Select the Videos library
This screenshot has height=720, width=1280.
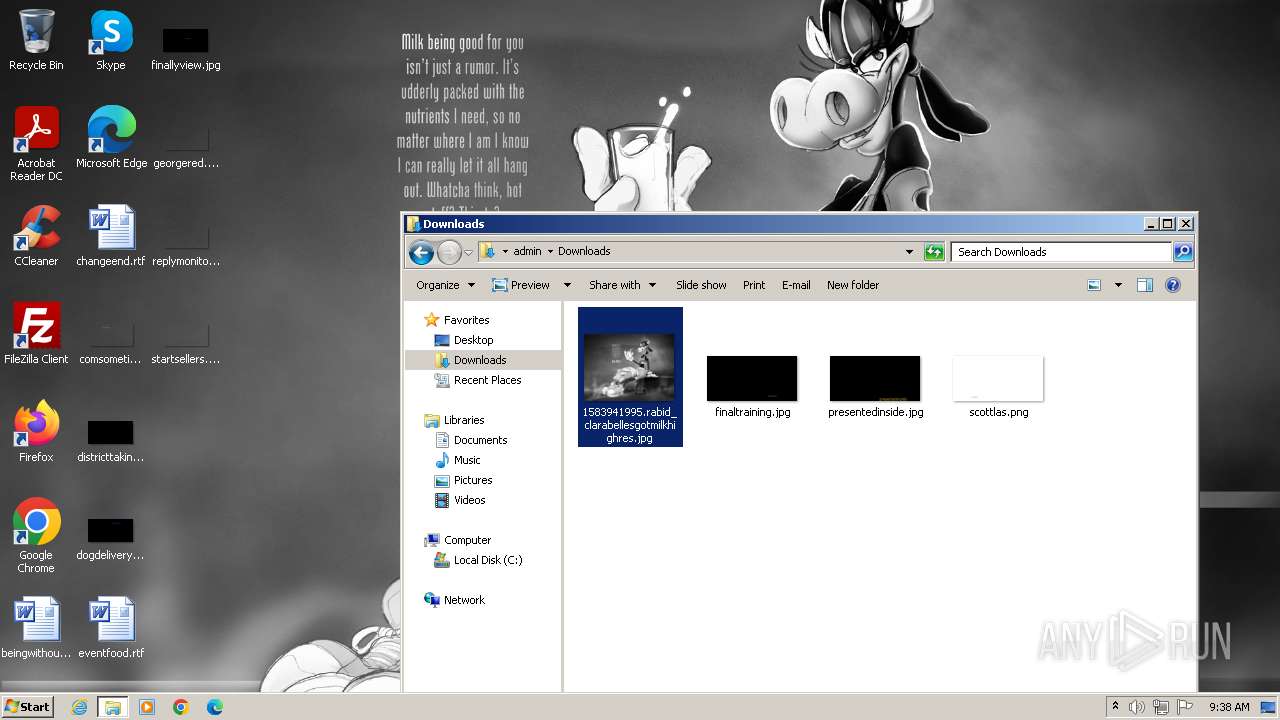469,500
